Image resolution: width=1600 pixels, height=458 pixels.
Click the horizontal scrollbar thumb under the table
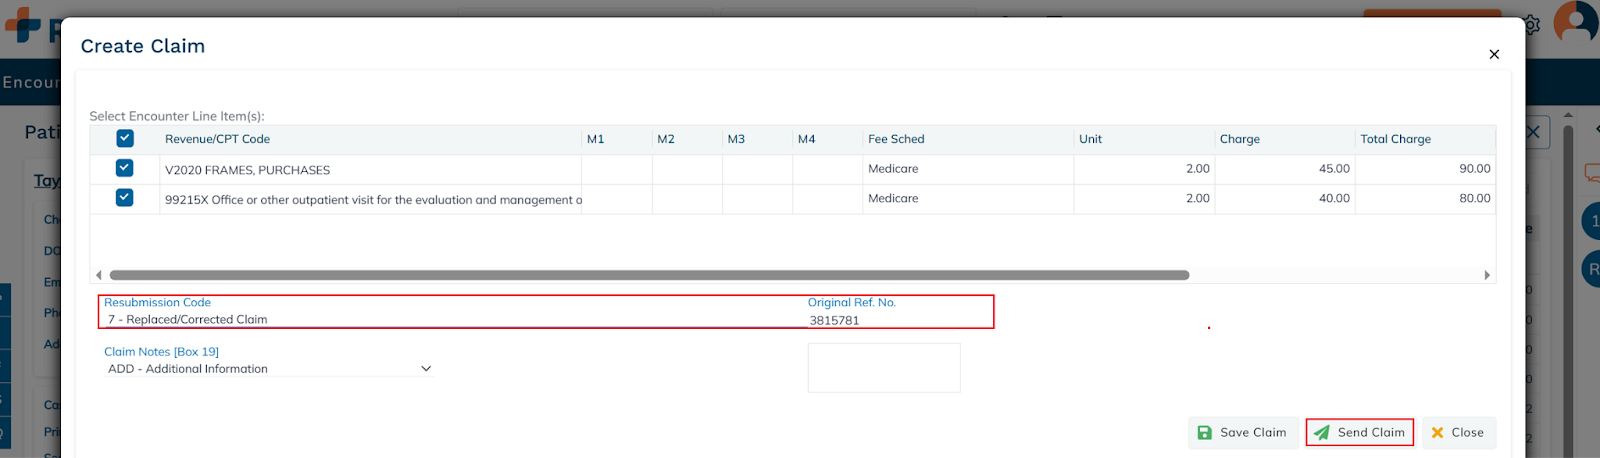pos(648,275)
